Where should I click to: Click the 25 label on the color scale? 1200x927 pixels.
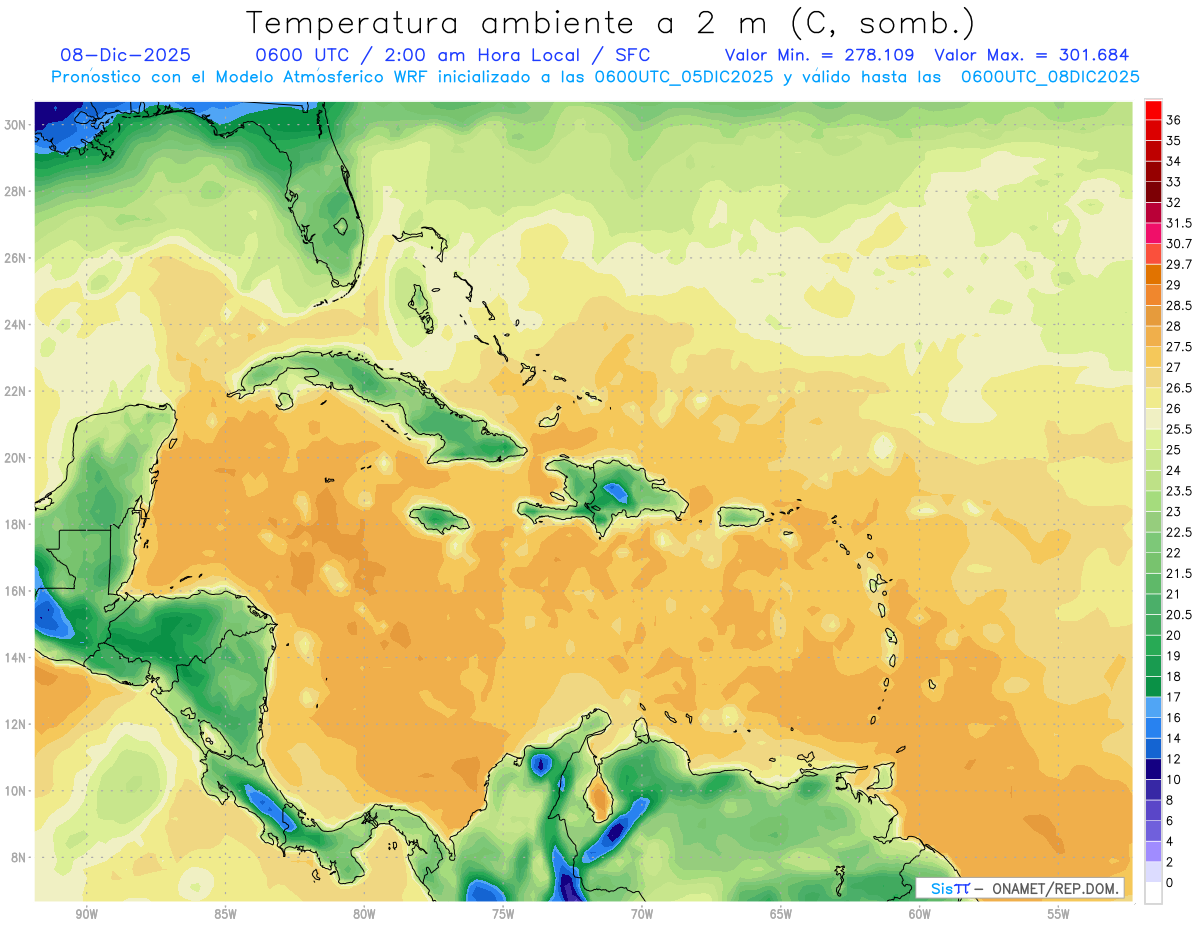(x=1174, y=450)
